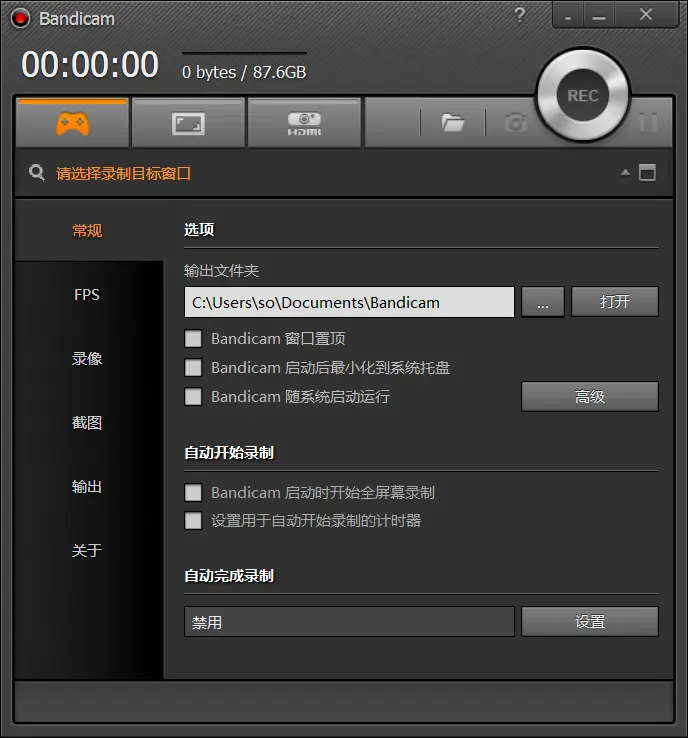This screenshot has height=738, width=688.
Task: Open the 关于 tab
Action: (87, 551)
